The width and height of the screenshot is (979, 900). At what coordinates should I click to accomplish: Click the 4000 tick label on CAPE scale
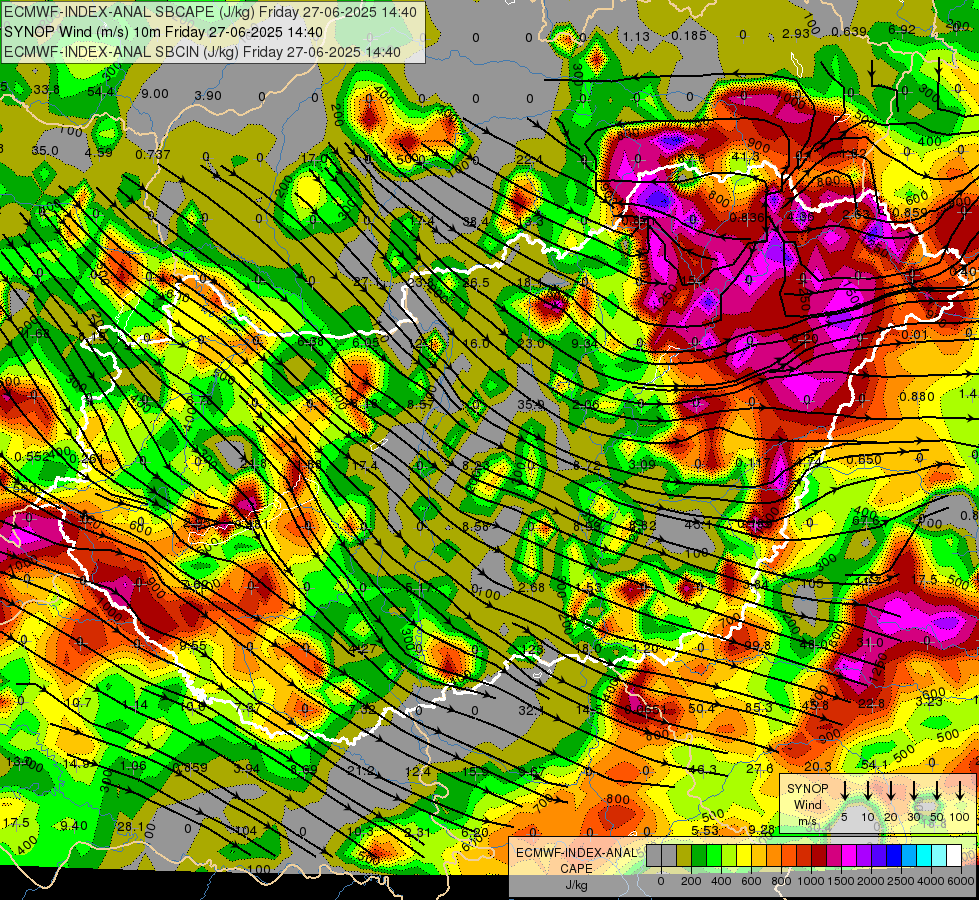[931, 881]
